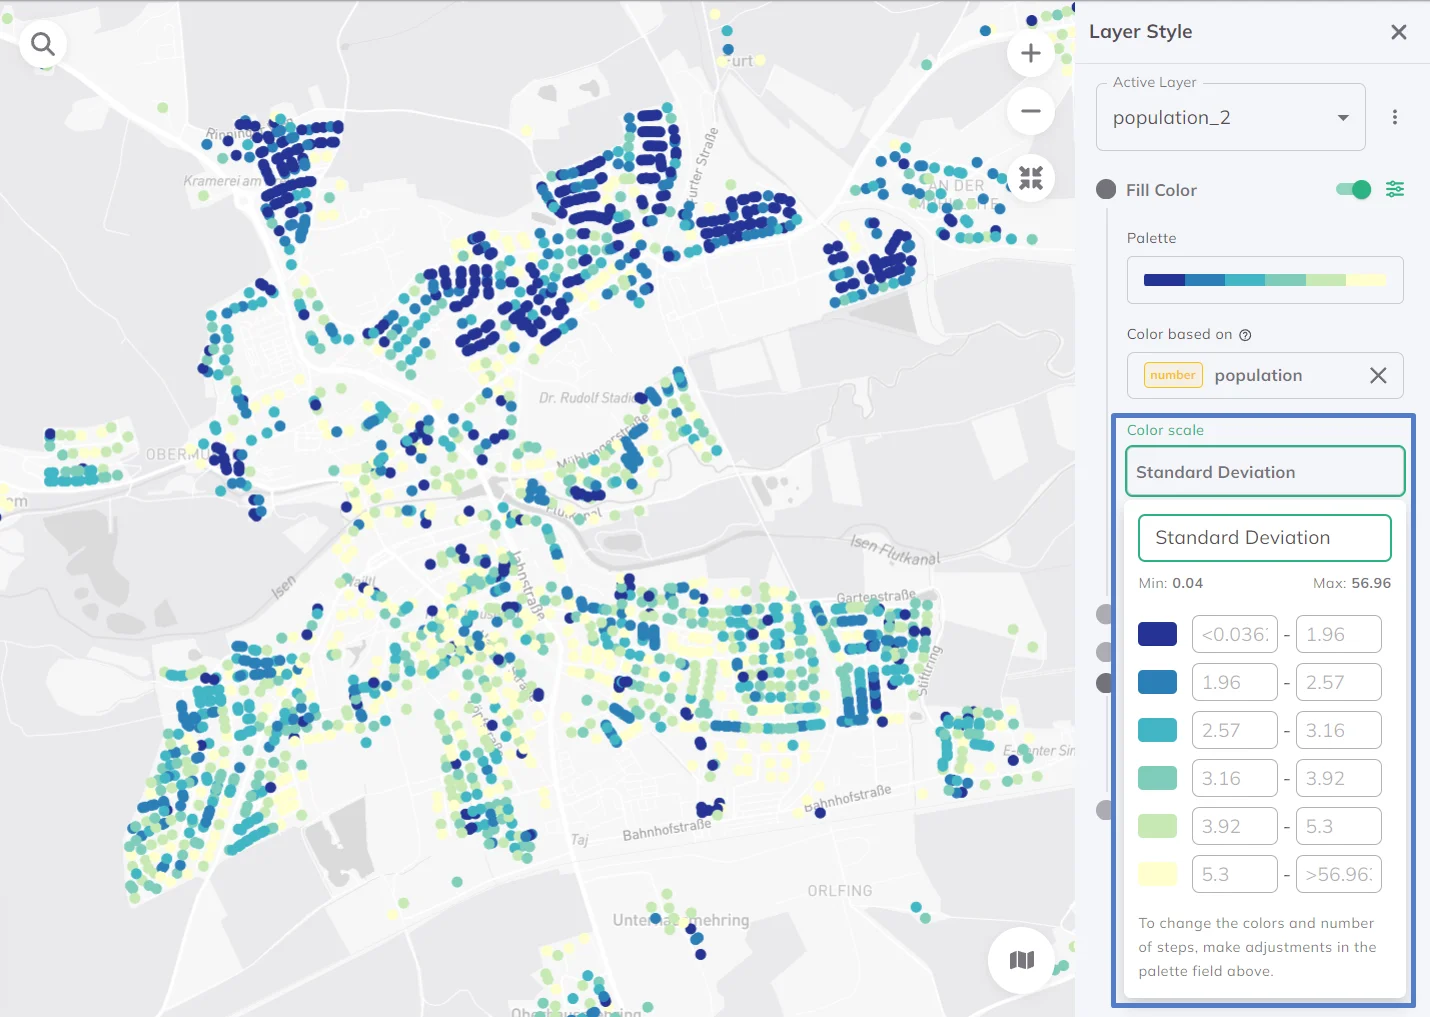
Task: Click the Color based on help icon
Action: [x=1245, y=335]
